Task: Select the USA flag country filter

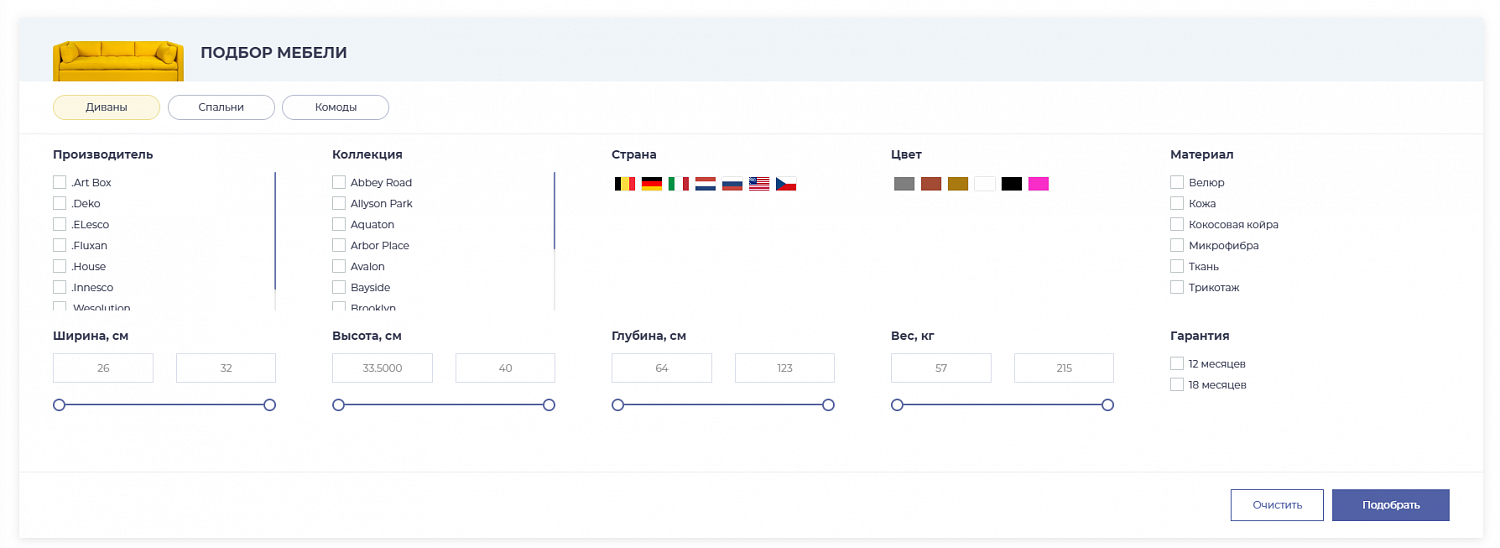Action: [759, 184]
